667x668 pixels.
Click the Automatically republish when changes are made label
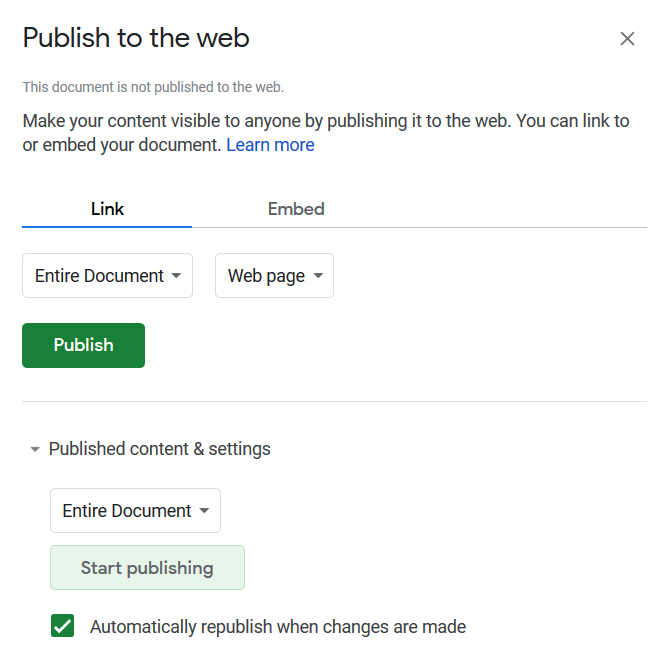pyautogui.click(x=278, y=627)
